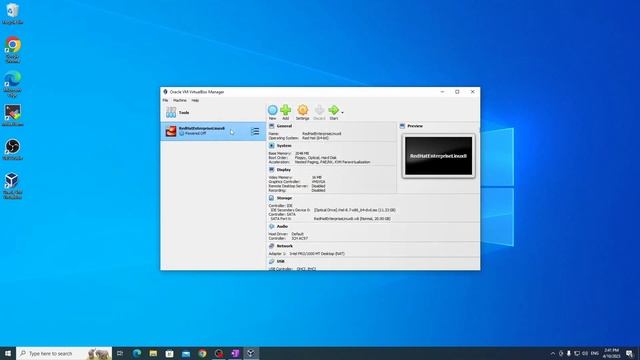Click the Preview monitor icon
Image resolution: width=640 pixels, height=360 pixels.
[402, 126]
